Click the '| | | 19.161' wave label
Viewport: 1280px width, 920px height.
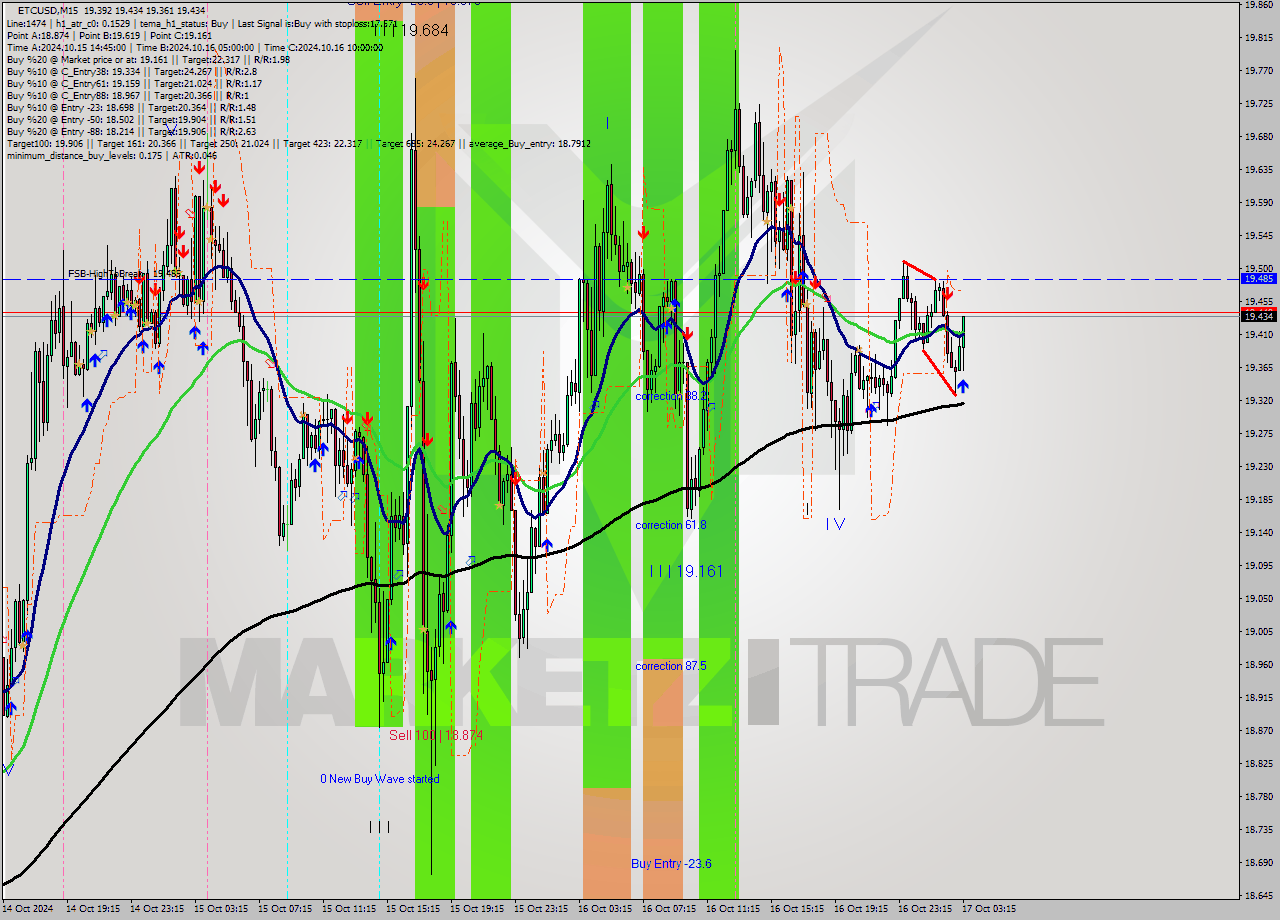pyautogui.click(x=686, y=572)
